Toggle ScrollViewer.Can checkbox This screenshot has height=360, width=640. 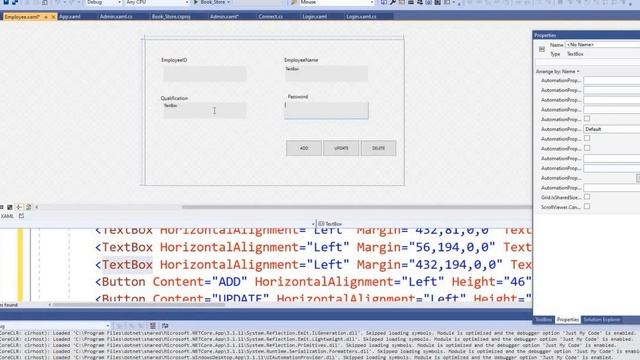[587, 207]
